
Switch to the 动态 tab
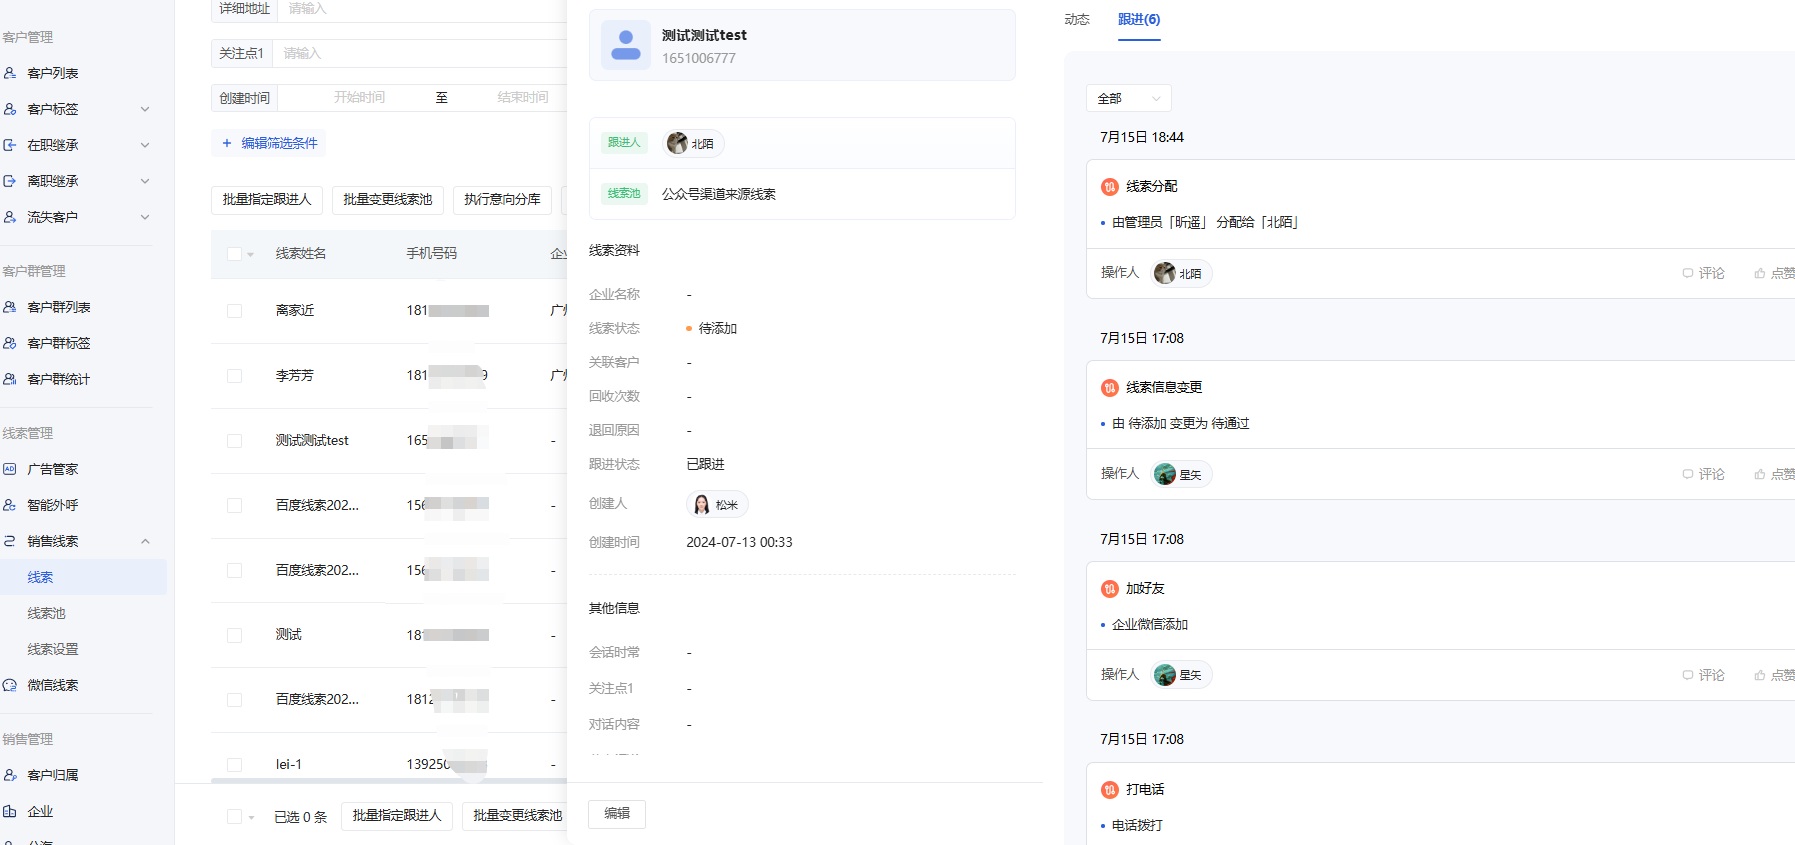pyautogui.click(x=1077, y=20)
